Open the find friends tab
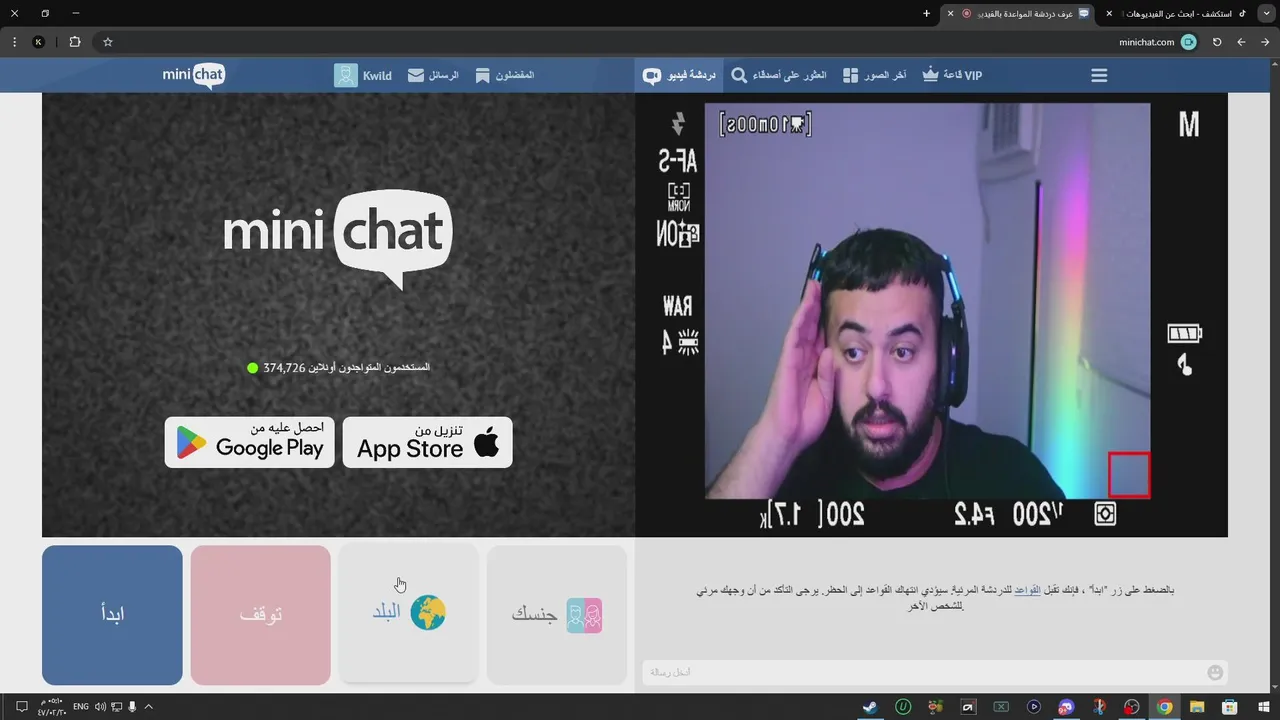Image resolution: width=1280 pixels, height=720 pixels. tap(779, 75)
